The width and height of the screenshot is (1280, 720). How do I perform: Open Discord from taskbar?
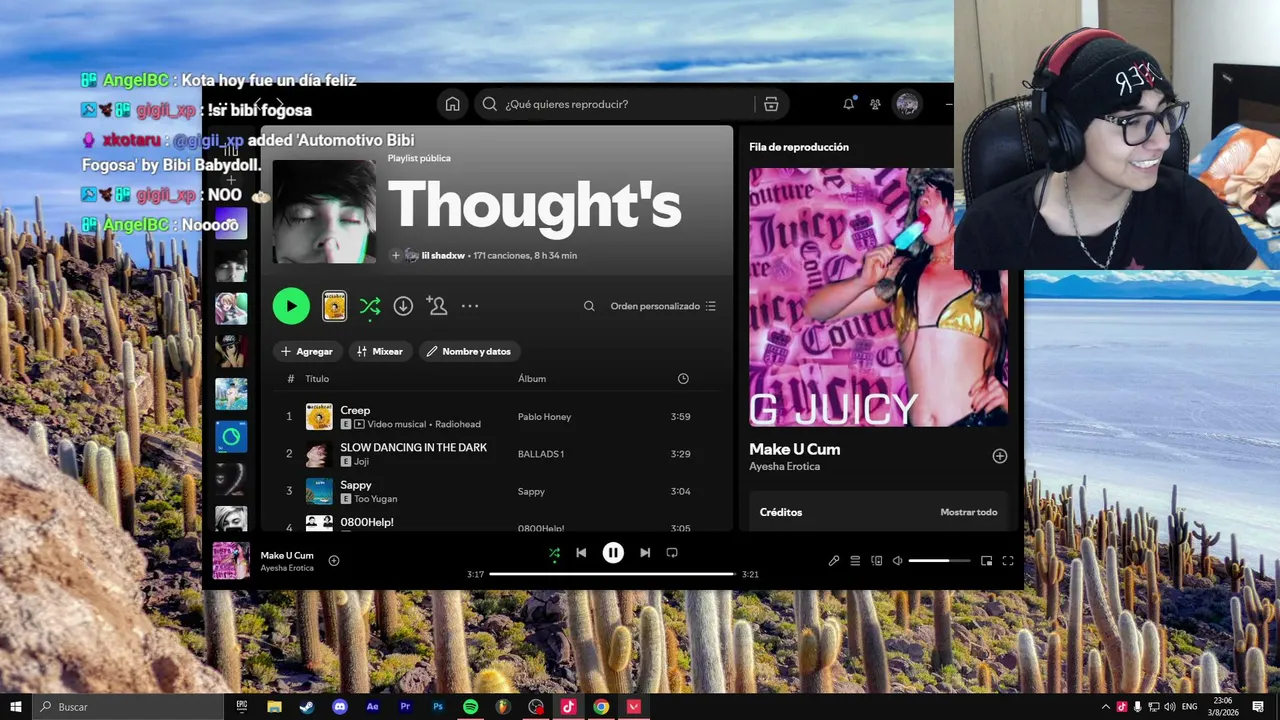tap(340, 707)
